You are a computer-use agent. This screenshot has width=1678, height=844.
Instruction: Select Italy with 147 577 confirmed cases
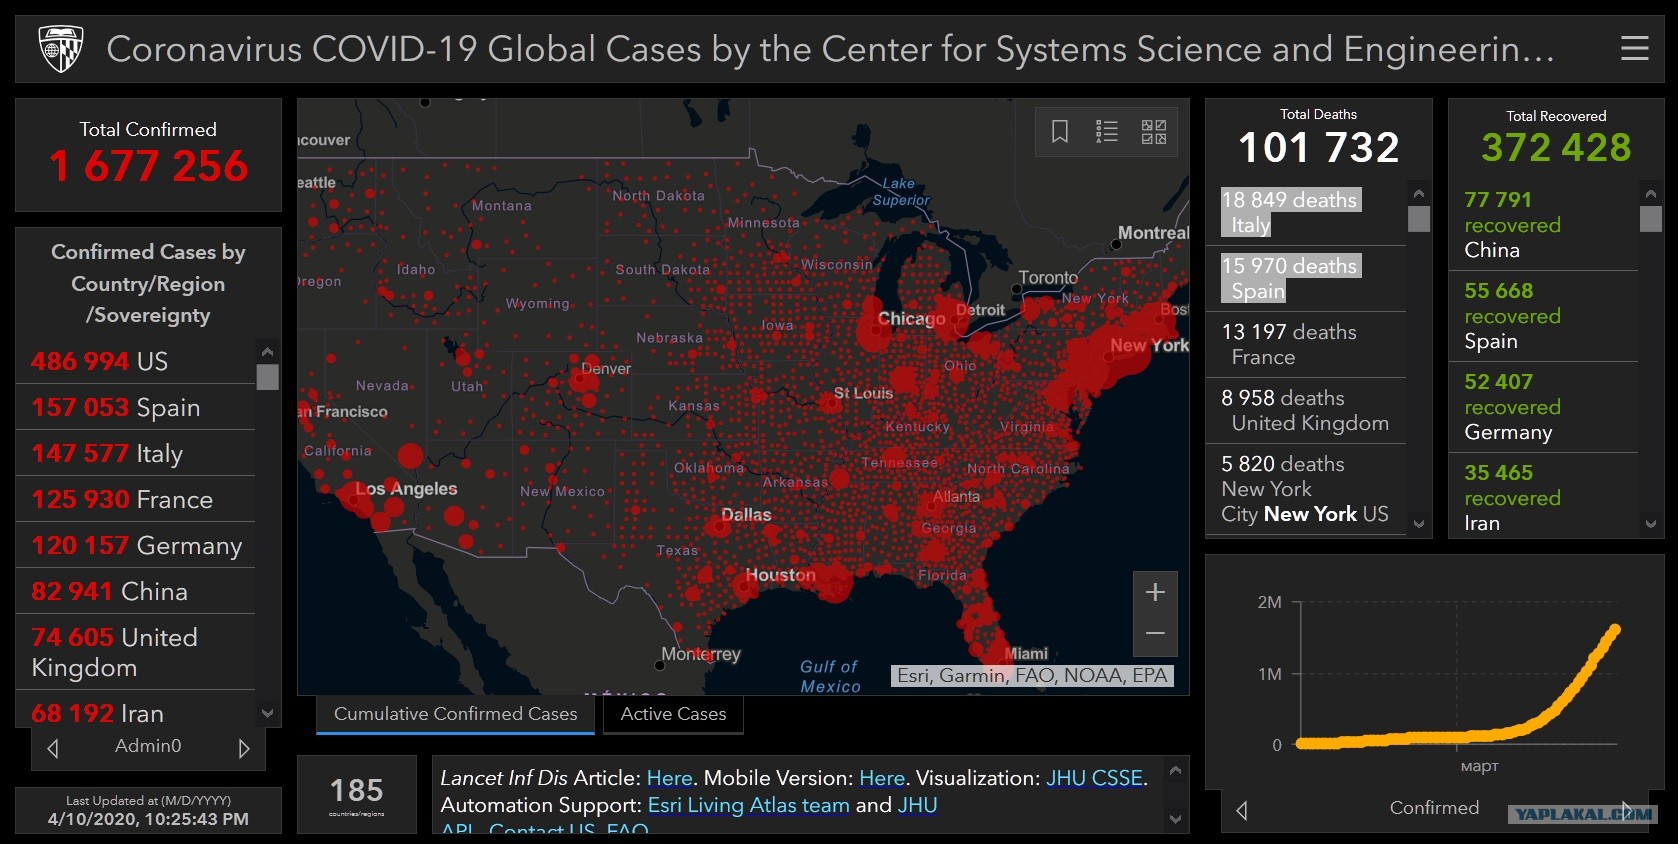coord(136,453)
